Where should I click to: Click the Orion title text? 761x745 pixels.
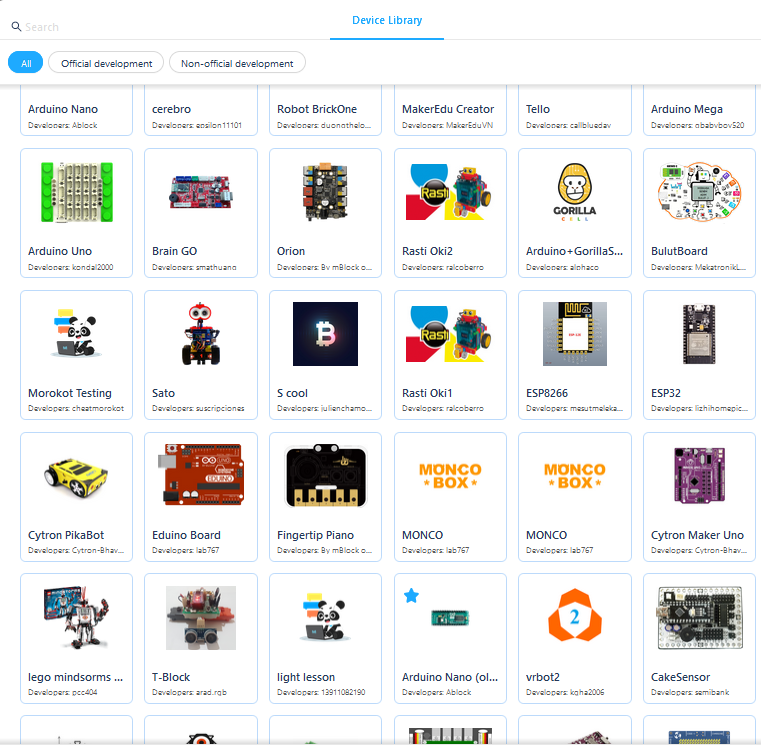[291, 251]
